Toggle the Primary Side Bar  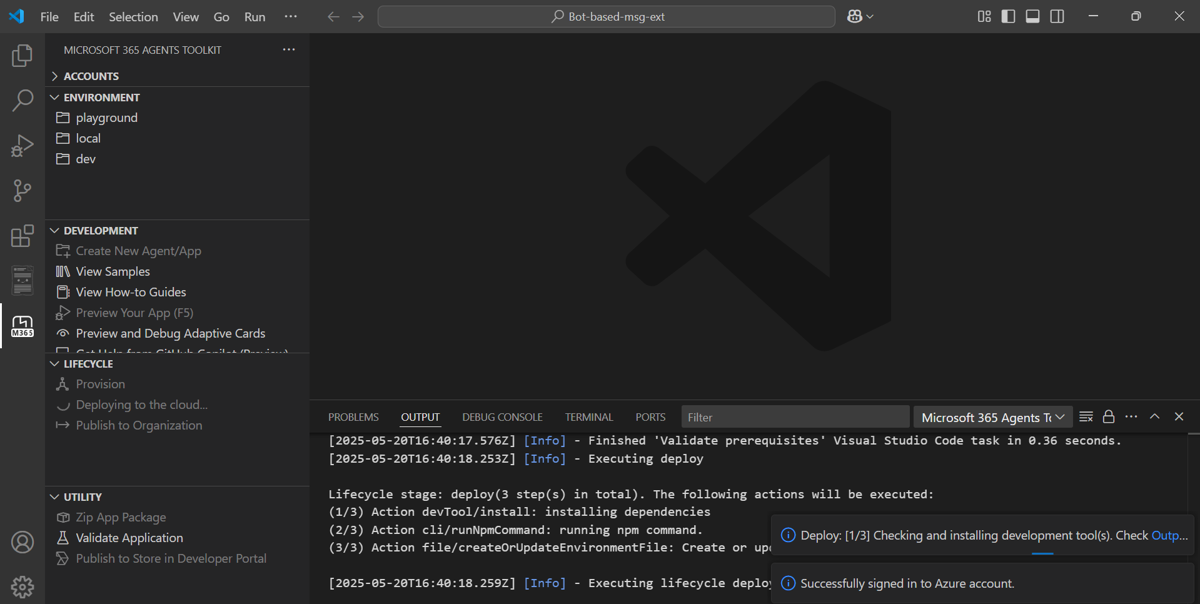click(x=1008, y=17)
